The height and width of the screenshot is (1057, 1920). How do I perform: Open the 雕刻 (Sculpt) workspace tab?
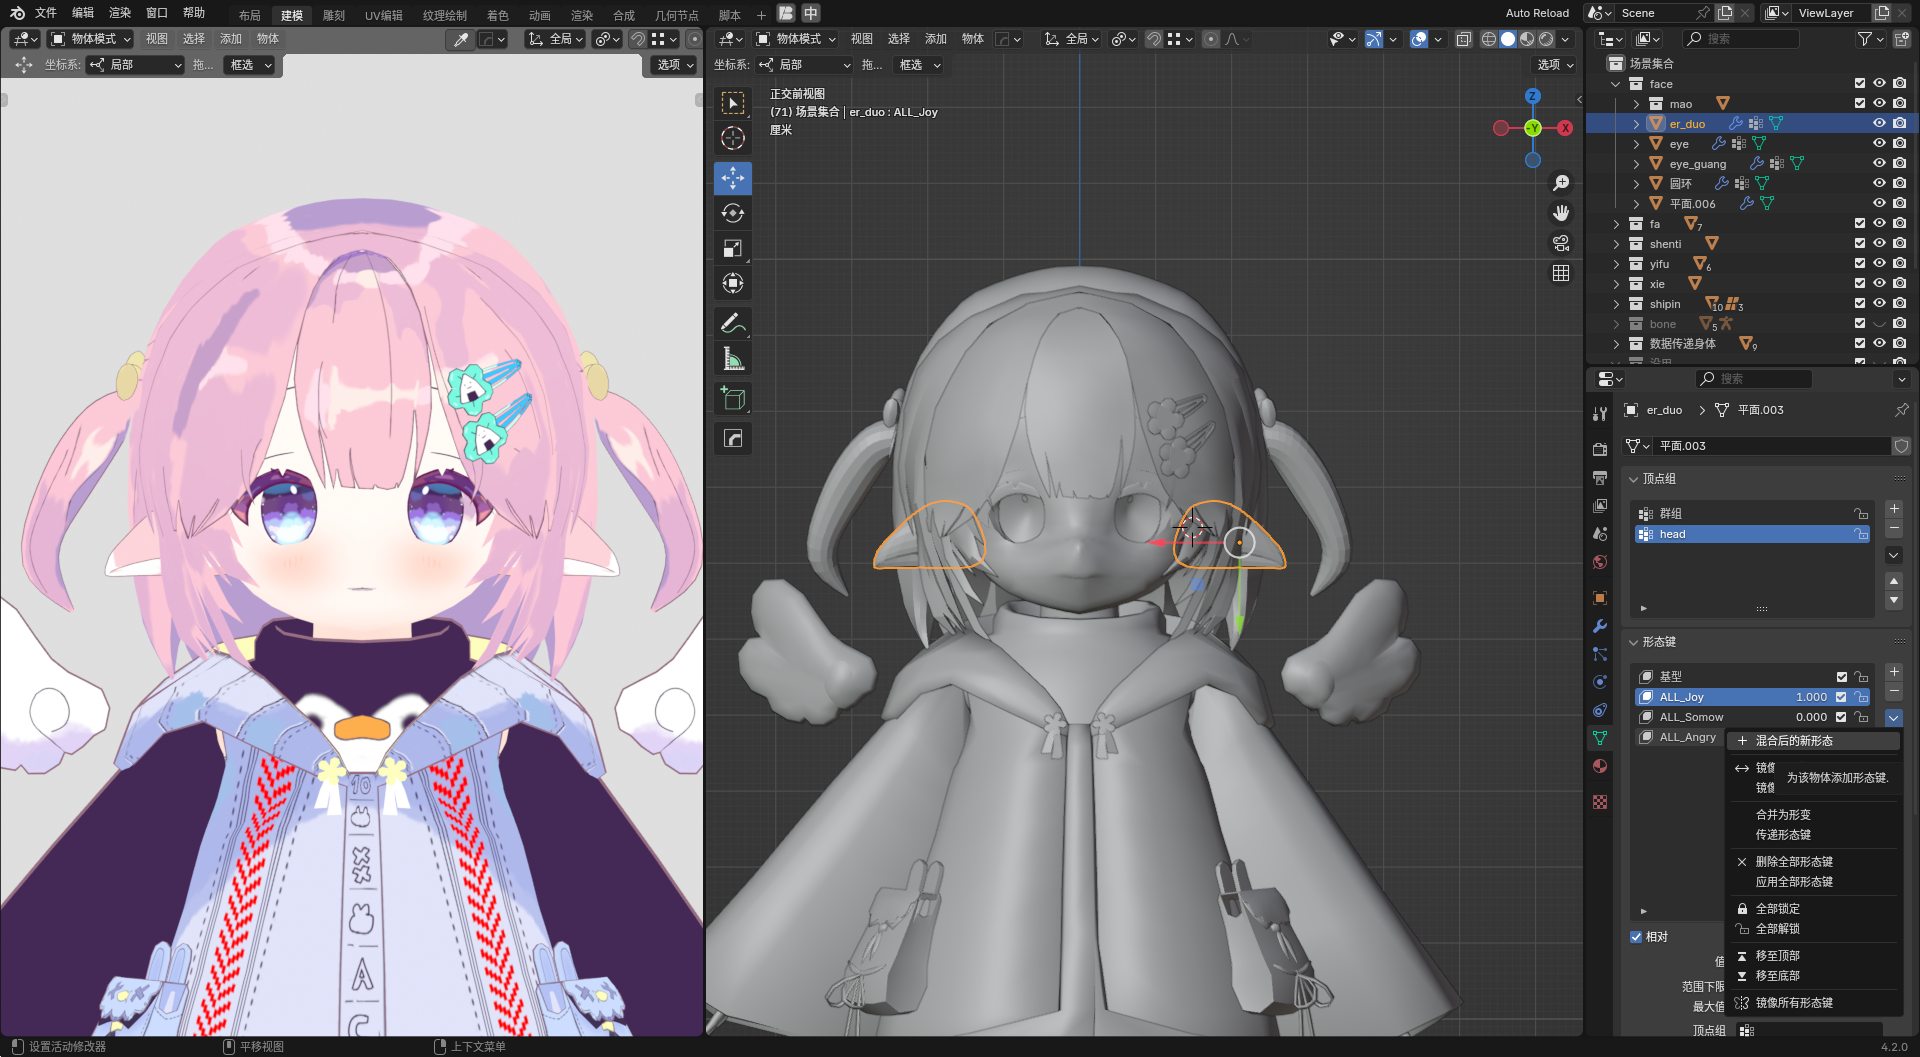333,15
